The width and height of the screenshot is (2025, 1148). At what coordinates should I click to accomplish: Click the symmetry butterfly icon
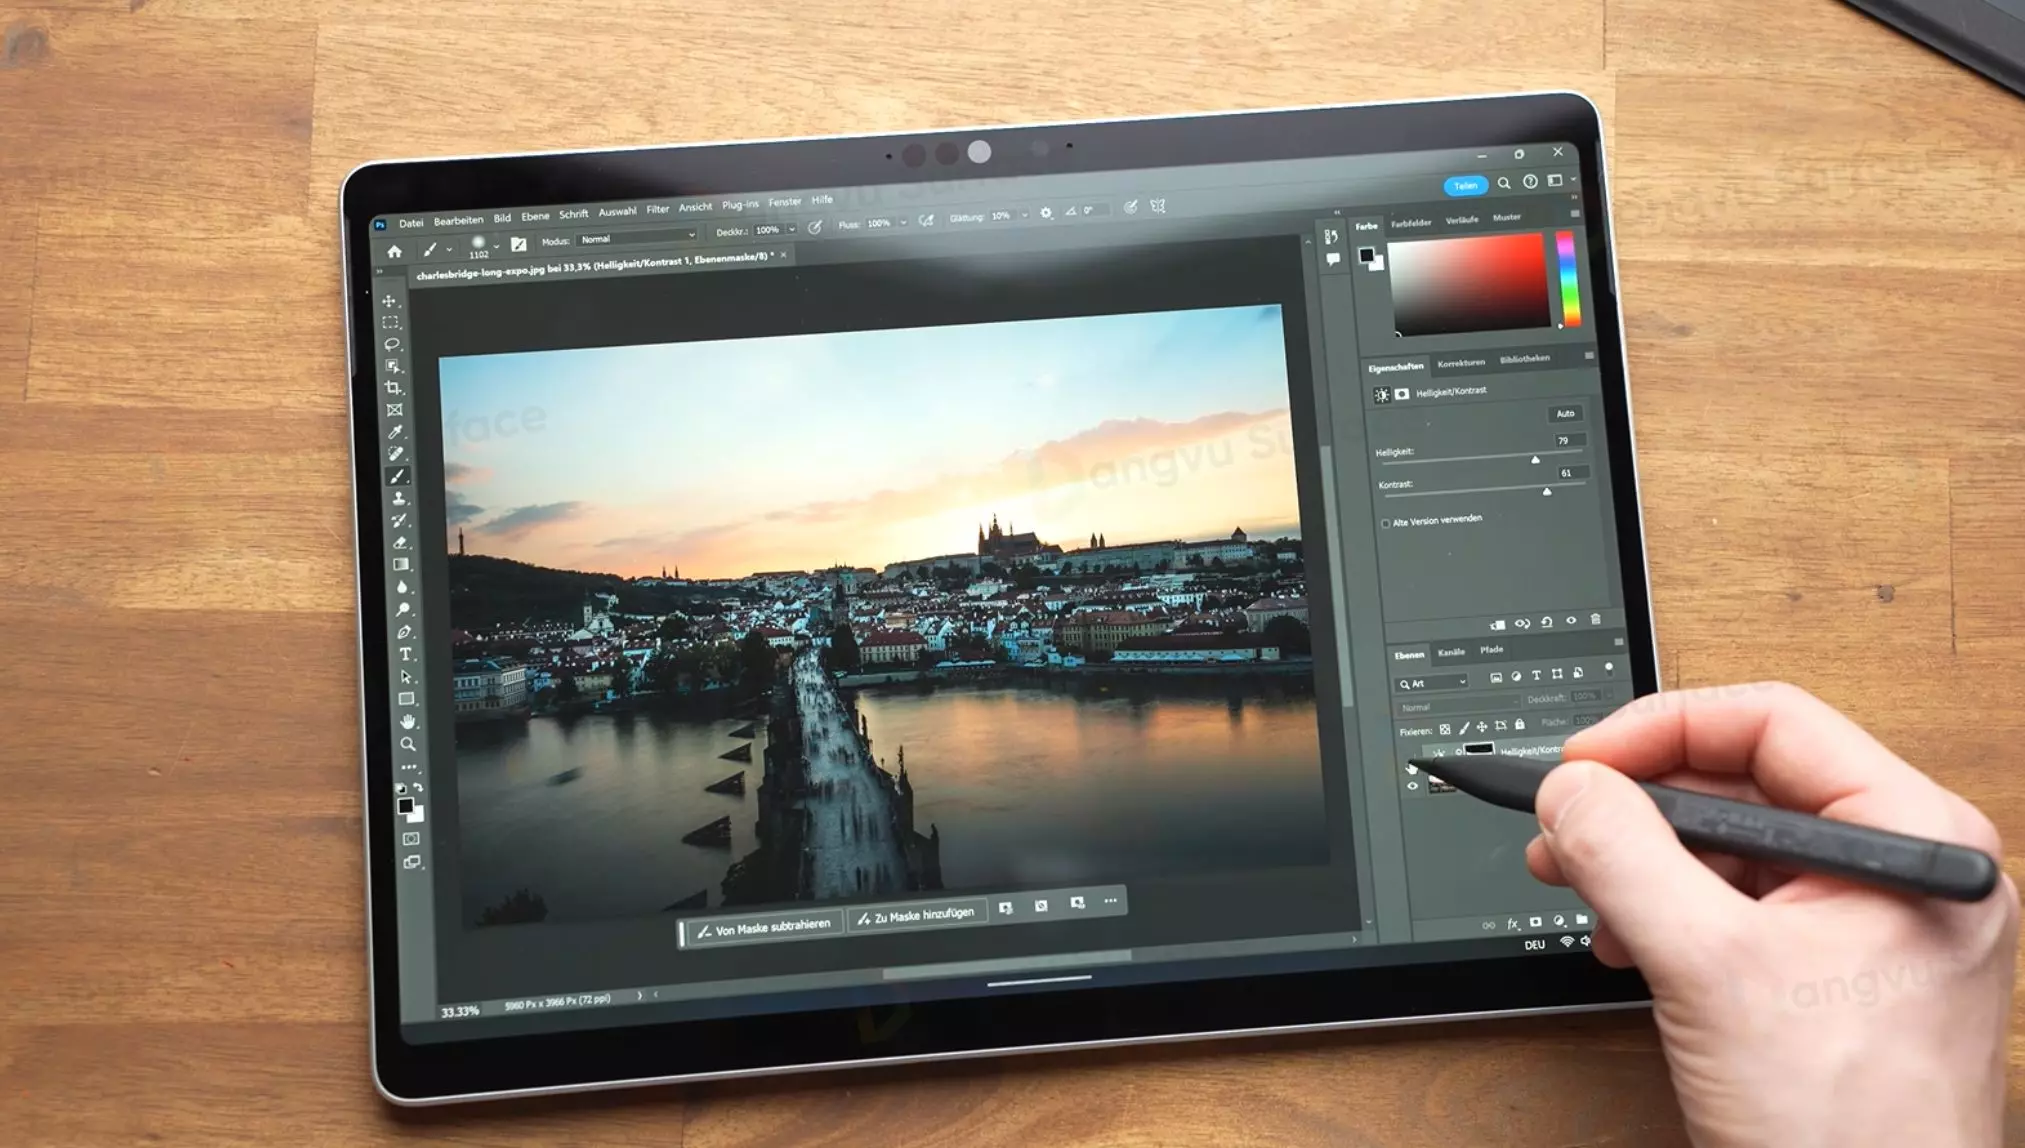1158,206
